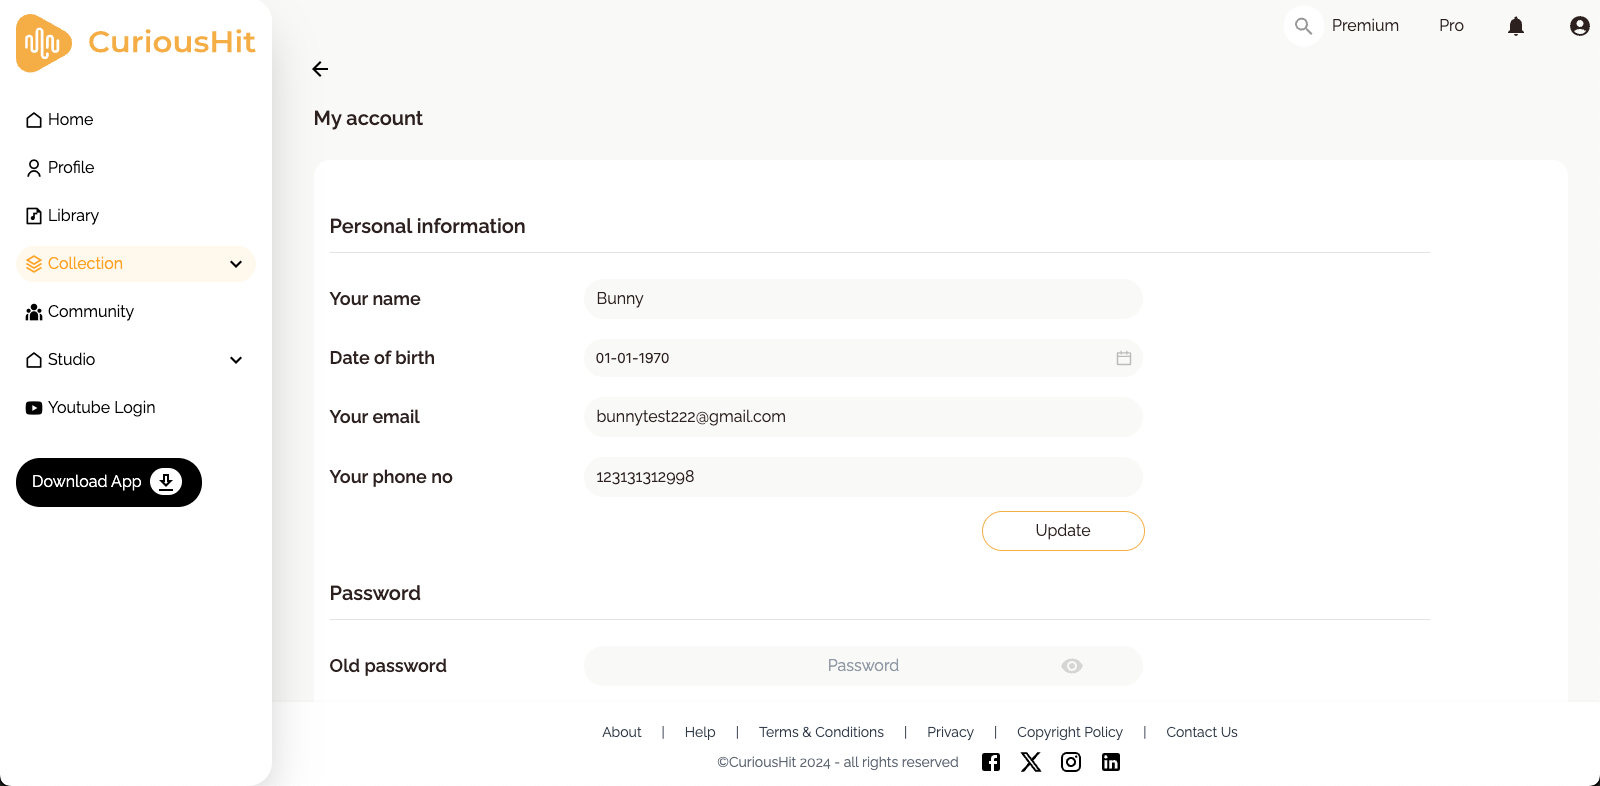
Task: Open the Instagram icon in footer
Action: [1071, 762]
